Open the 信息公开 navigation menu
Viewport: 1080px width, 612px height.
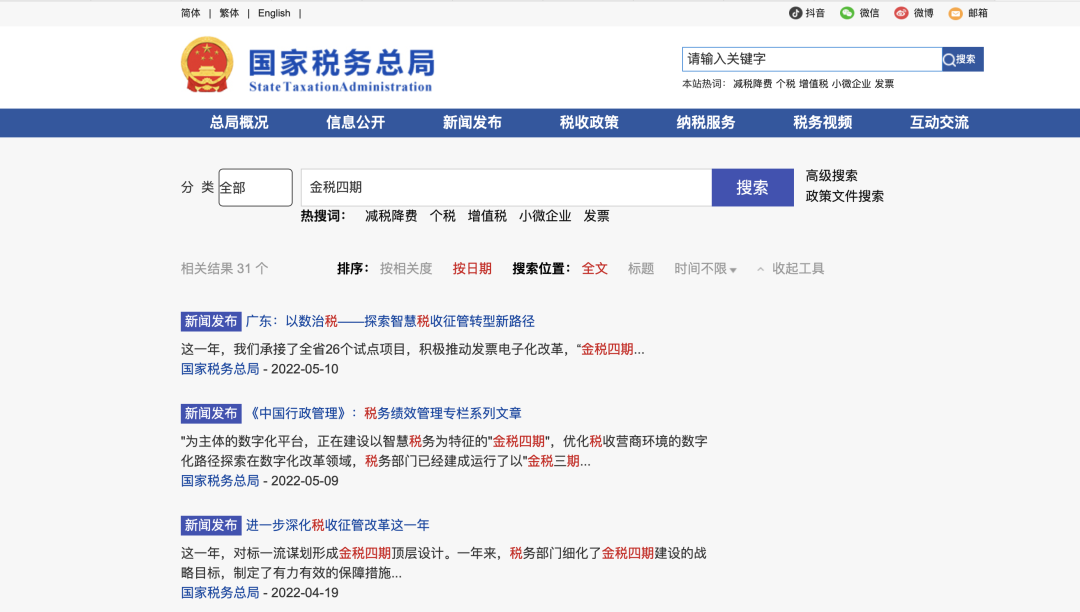click(356, 122)
